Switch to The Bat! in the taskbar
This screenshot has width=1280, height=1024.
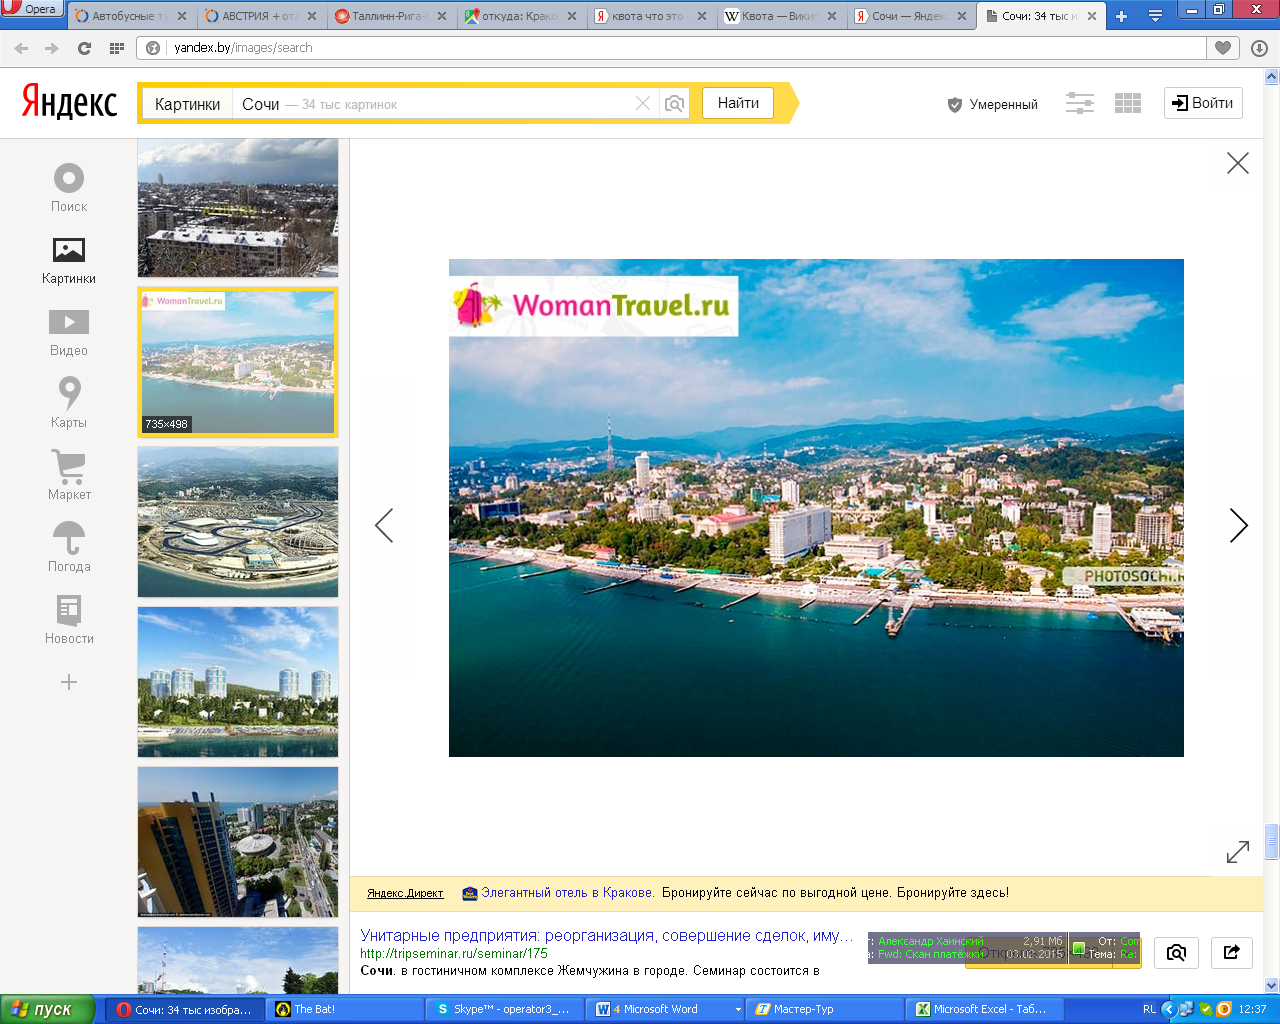346,1010
